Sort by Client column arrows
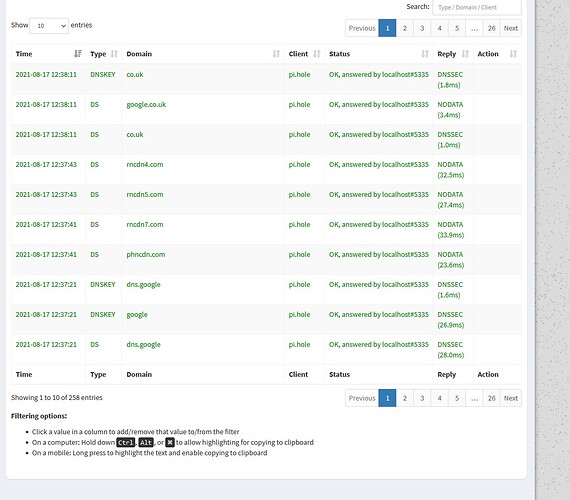This screenshot has height=500, width=570. [x=317, y=54]
